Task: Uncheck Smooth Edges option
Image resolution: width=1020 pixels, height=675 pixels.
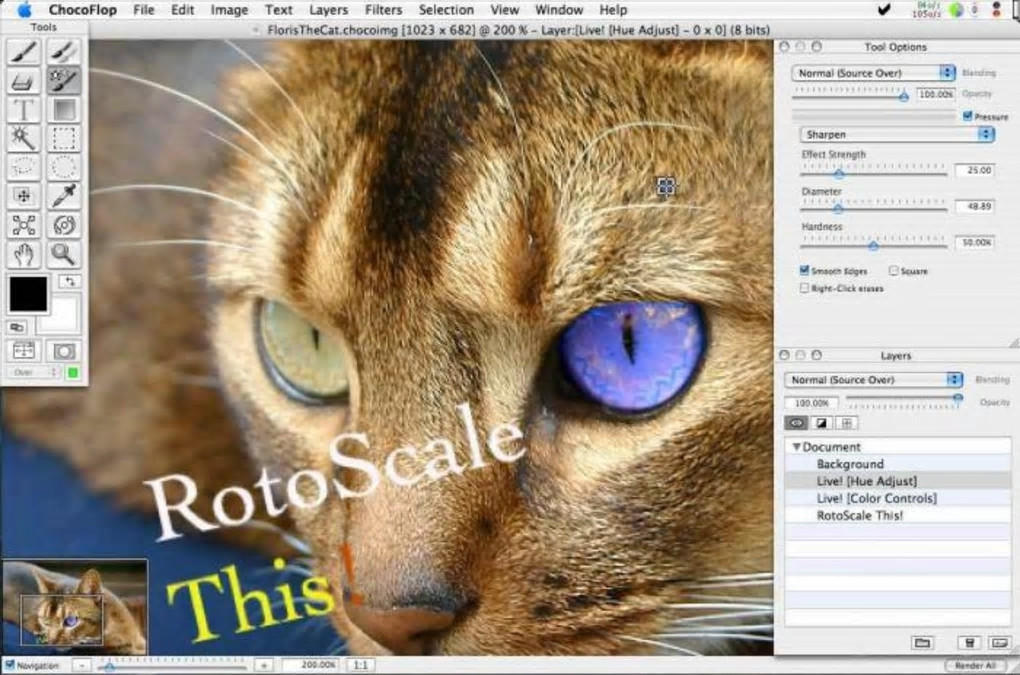Action: 805,271
